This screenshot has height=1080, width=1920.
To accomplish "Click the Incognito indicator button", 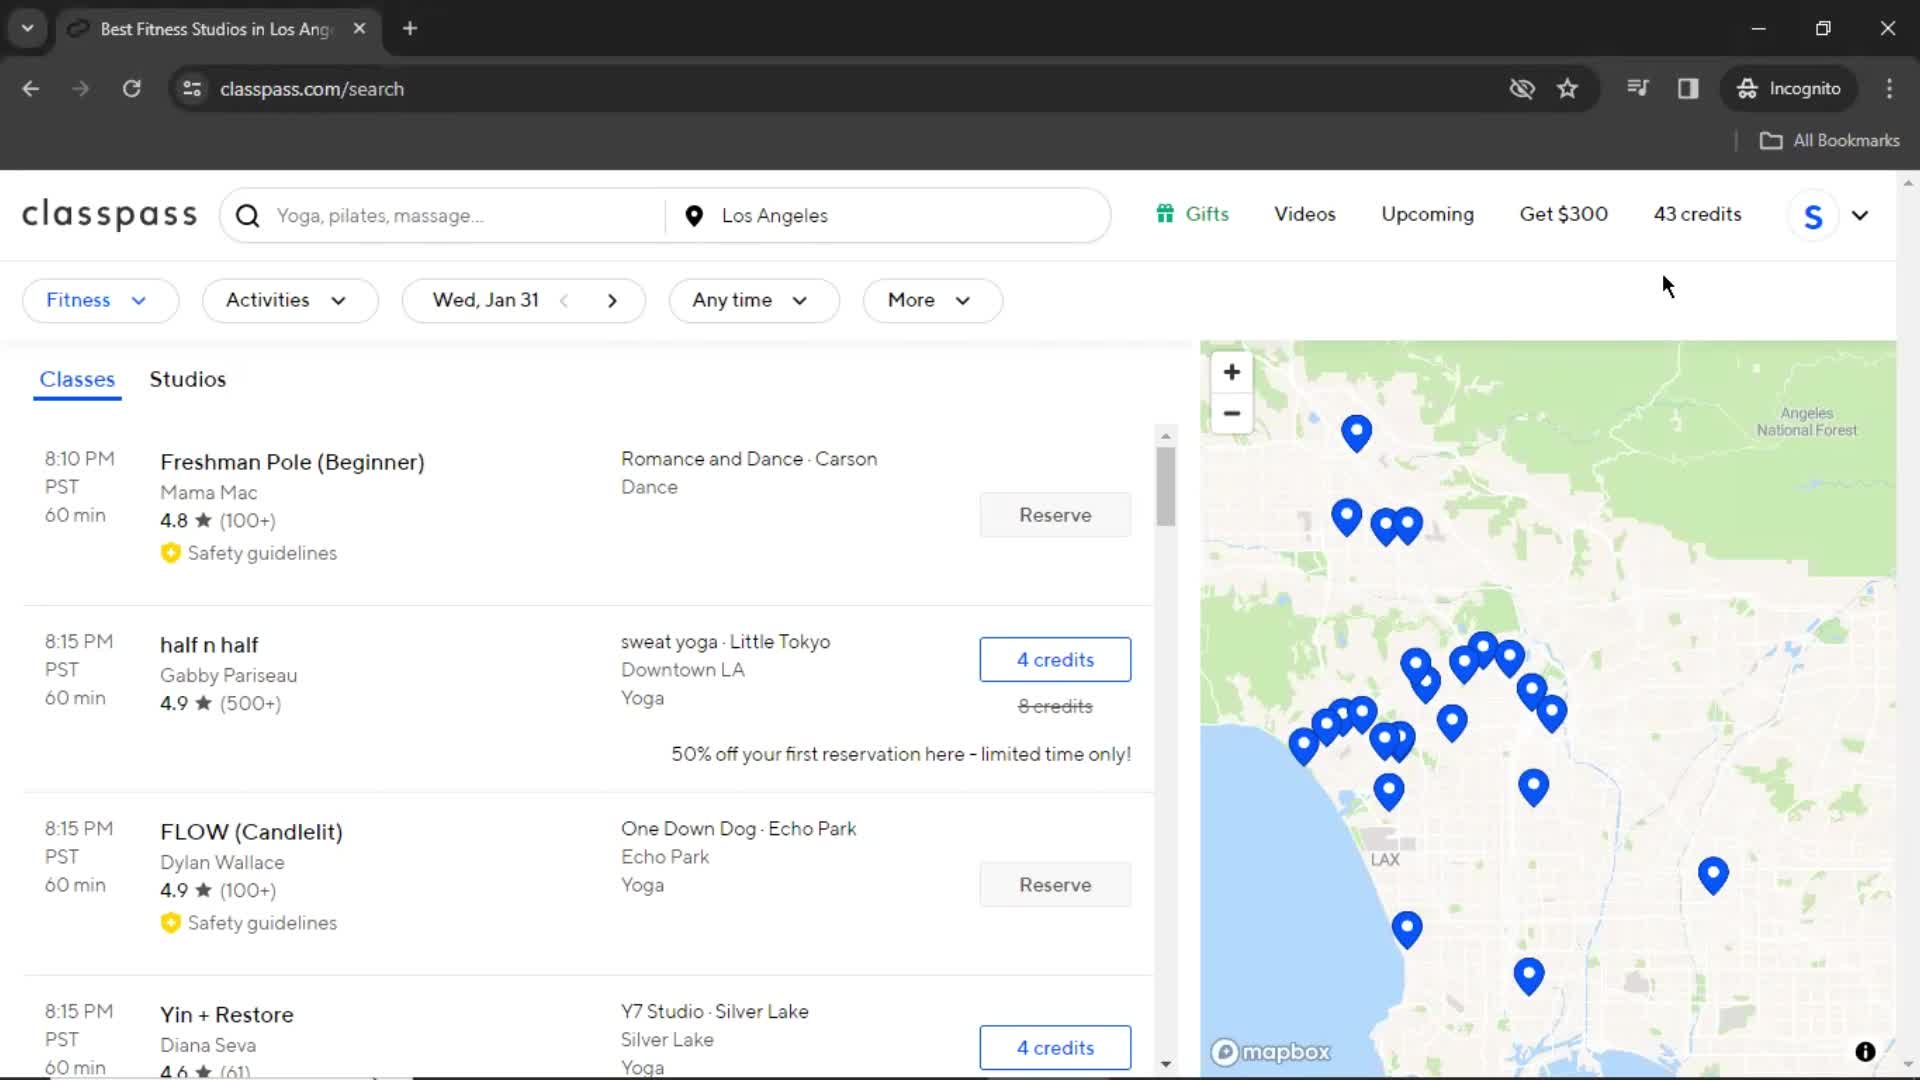I will (1789, 89).
